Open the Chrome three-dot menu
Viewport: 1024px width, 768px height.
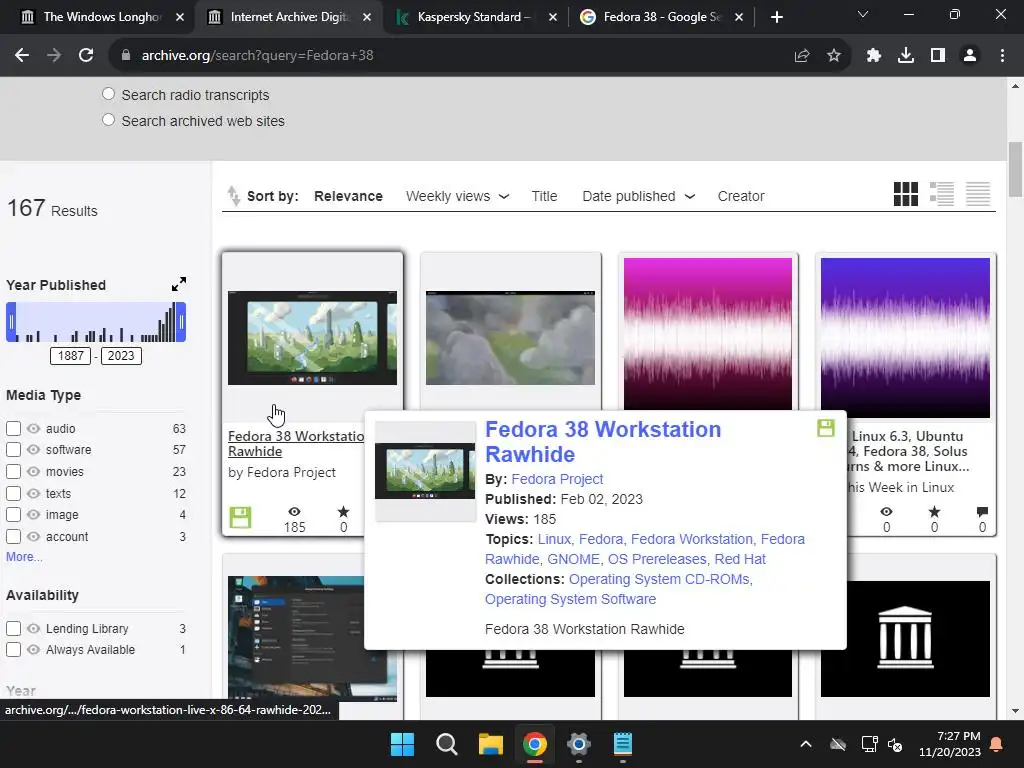(x=1002, y=56)
